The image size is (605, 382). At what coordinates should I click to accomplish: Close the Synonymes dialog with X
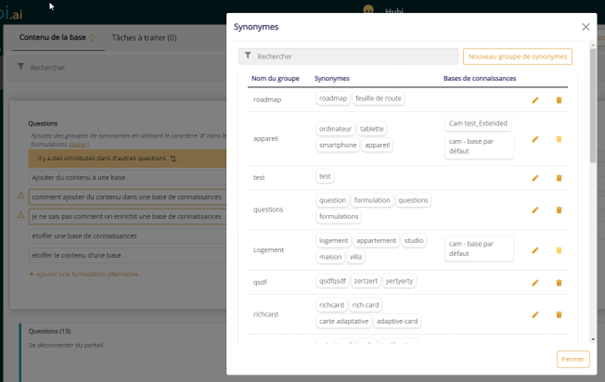[586, 27]
